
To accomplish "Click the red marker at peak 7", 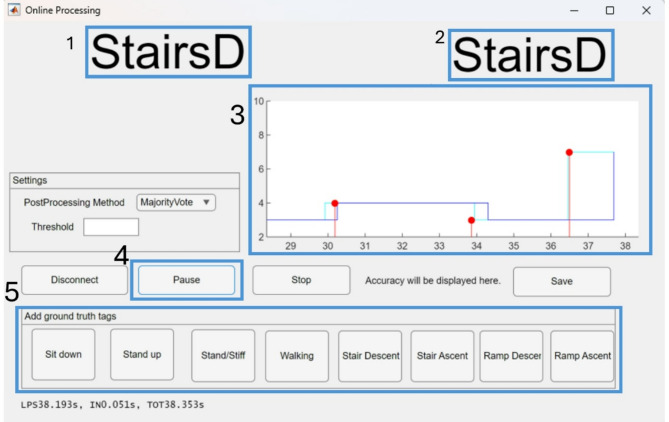I will 569,152.
